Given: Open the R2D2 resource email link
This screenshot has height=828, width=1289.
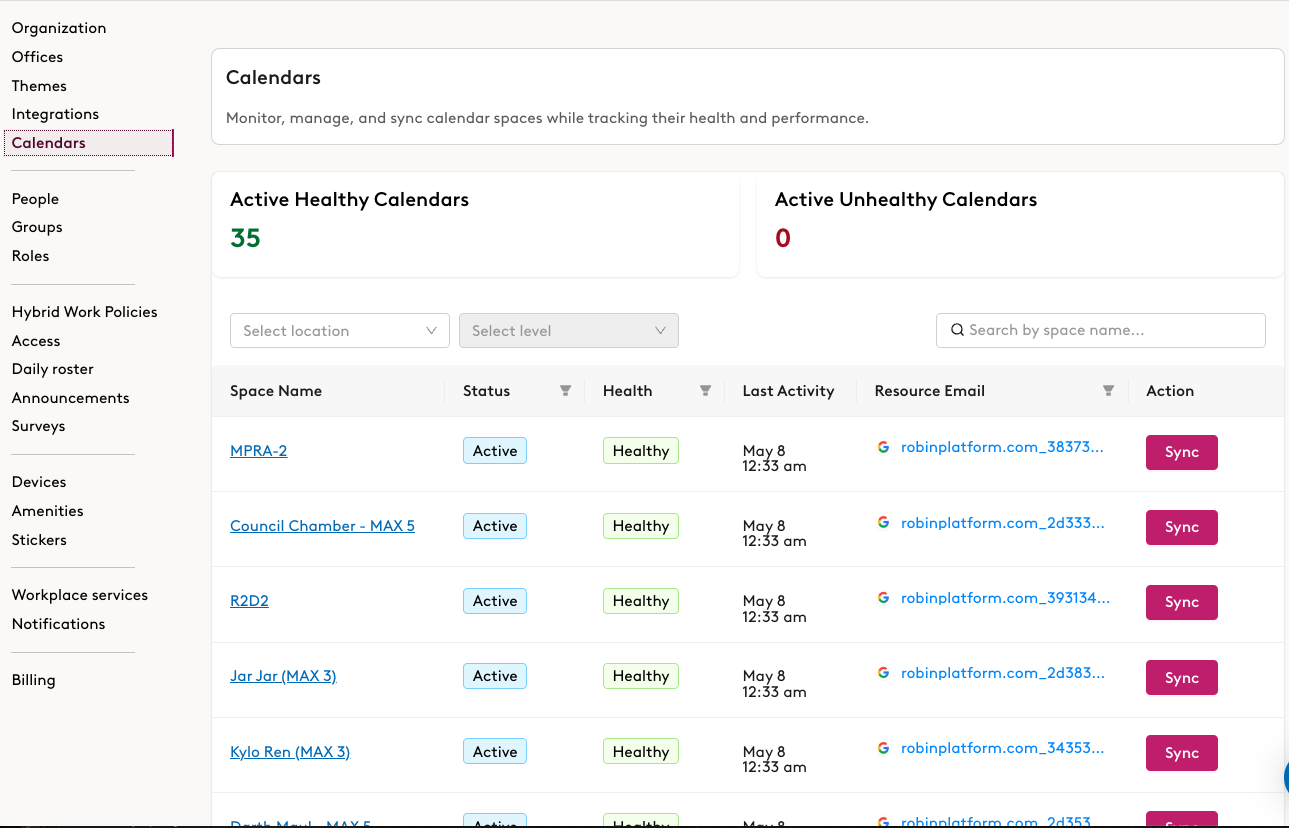Looking at the screenshot, I should (x=1005, y=598).
